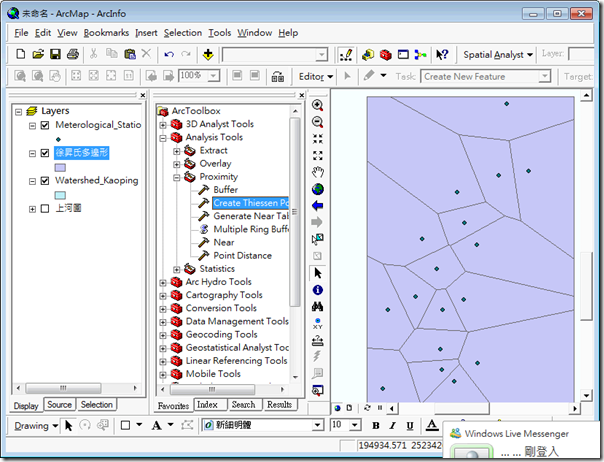This screenshot has width=604, height=462.
Task: Toggle bold text formatting
Action: [x=376, y=425]
